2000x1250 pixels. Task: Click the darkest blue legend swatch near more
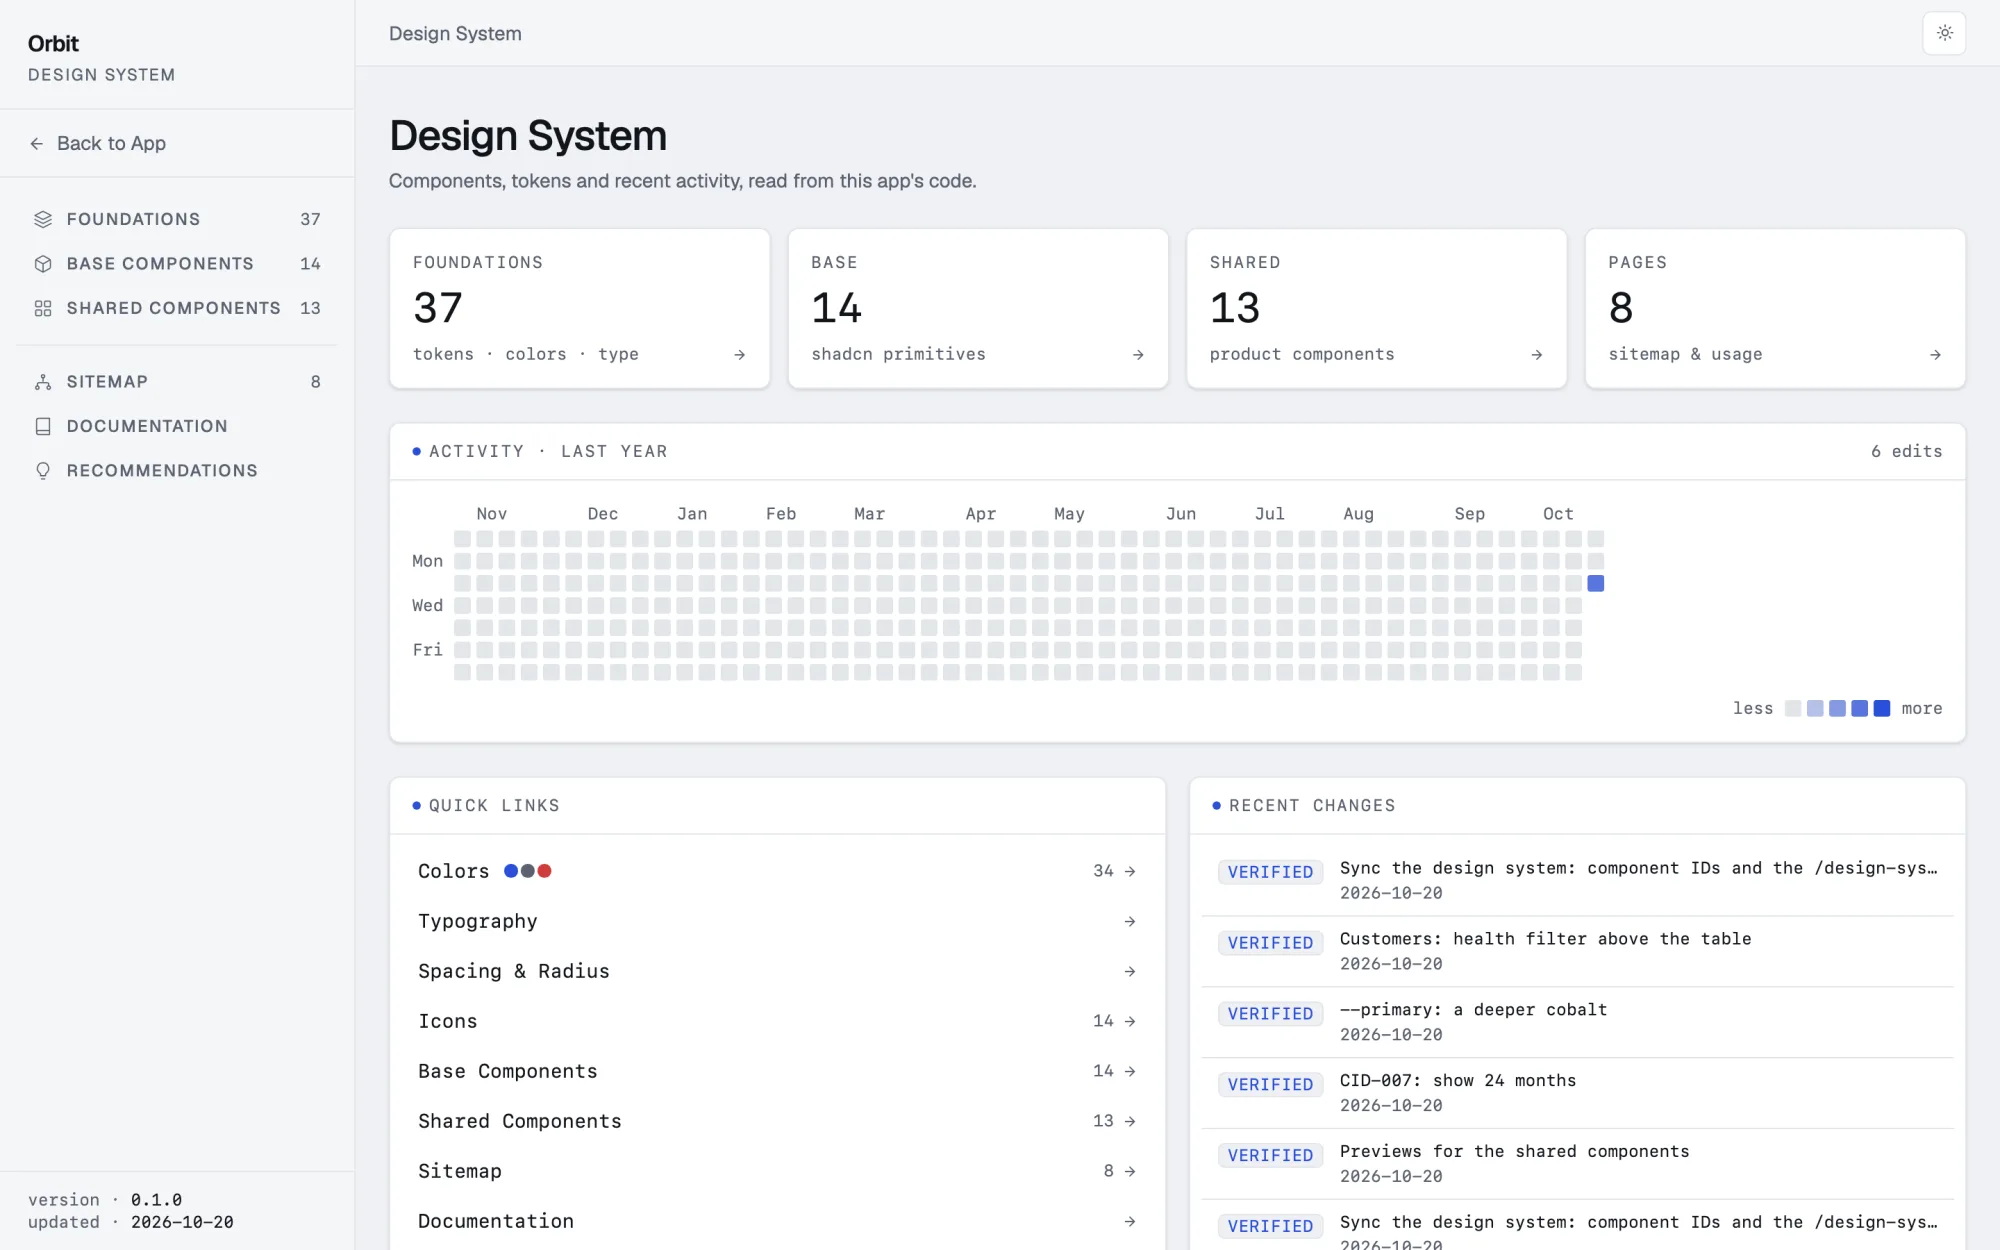pos(1882,708)
